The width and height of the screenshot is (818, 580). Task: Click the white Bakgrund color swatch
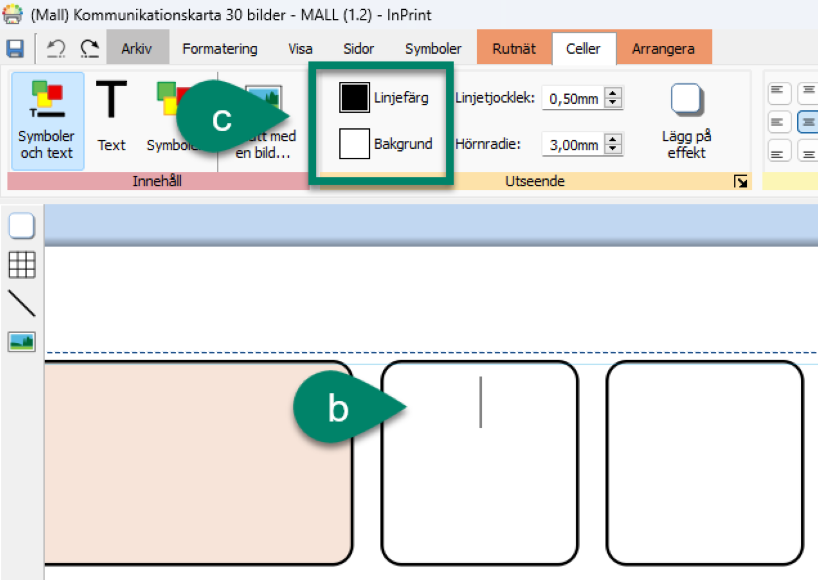(354, 144)
